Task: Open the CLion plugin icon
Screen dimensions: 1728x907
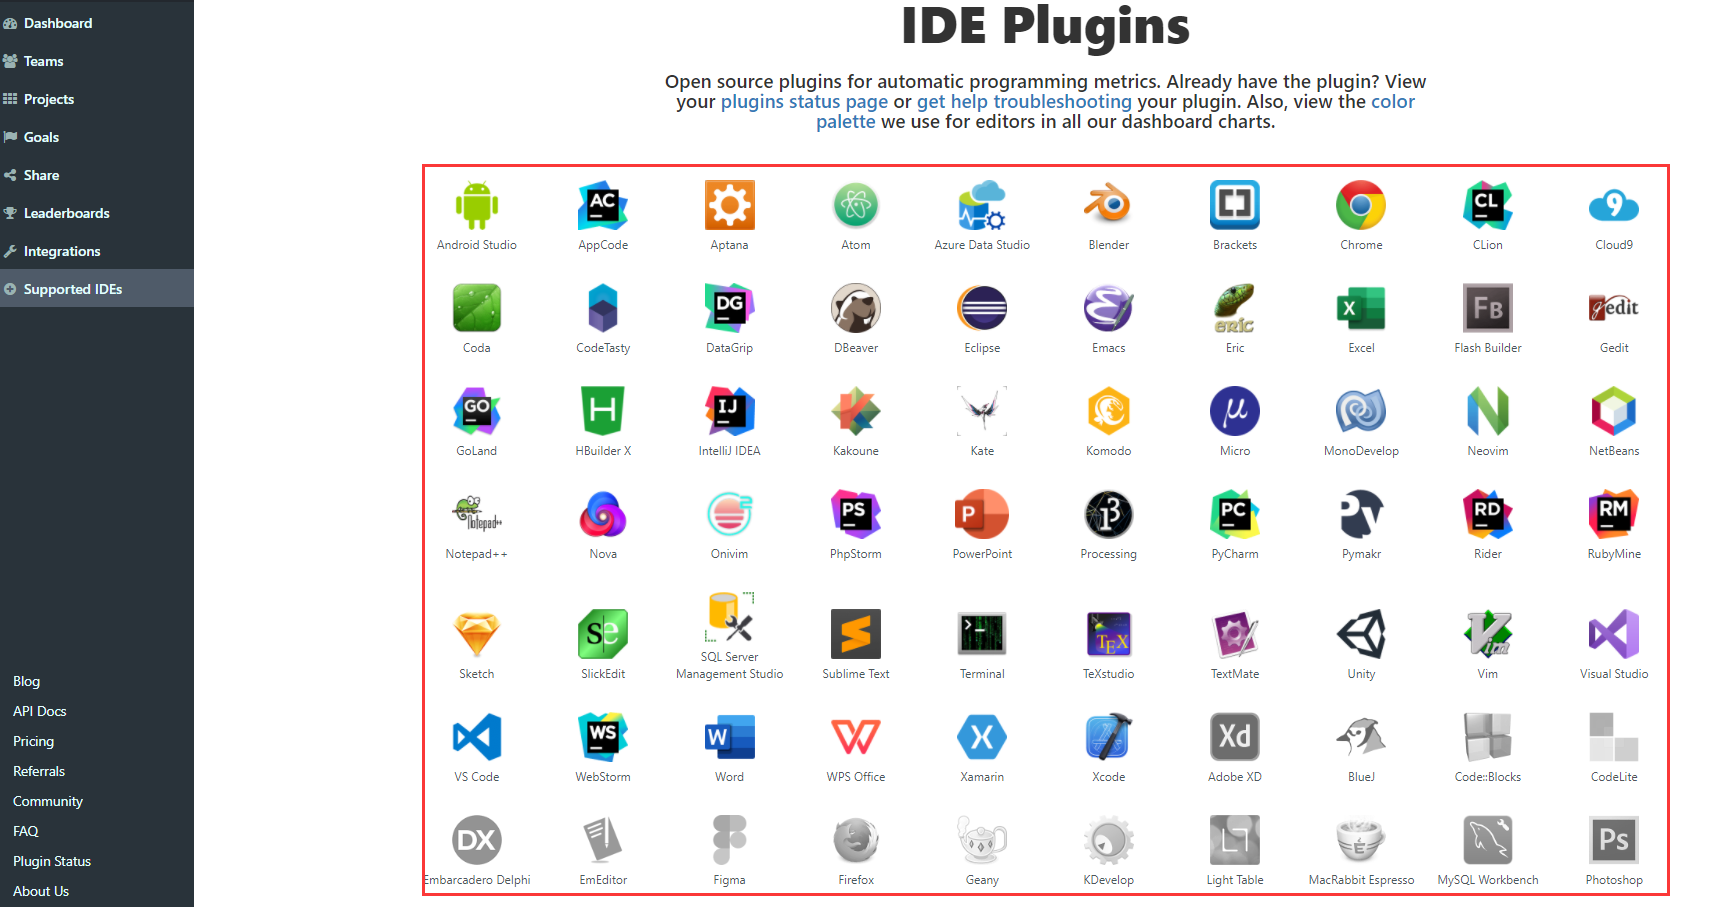Action: [1488, 205]
